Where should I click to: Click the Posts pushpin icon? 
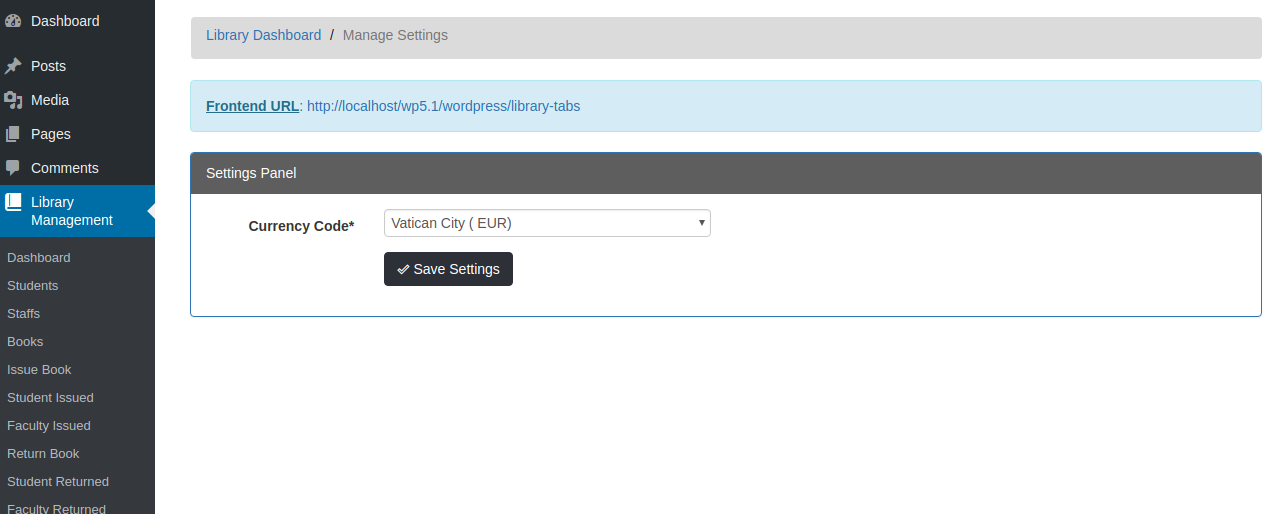click(x=13, y=66)
